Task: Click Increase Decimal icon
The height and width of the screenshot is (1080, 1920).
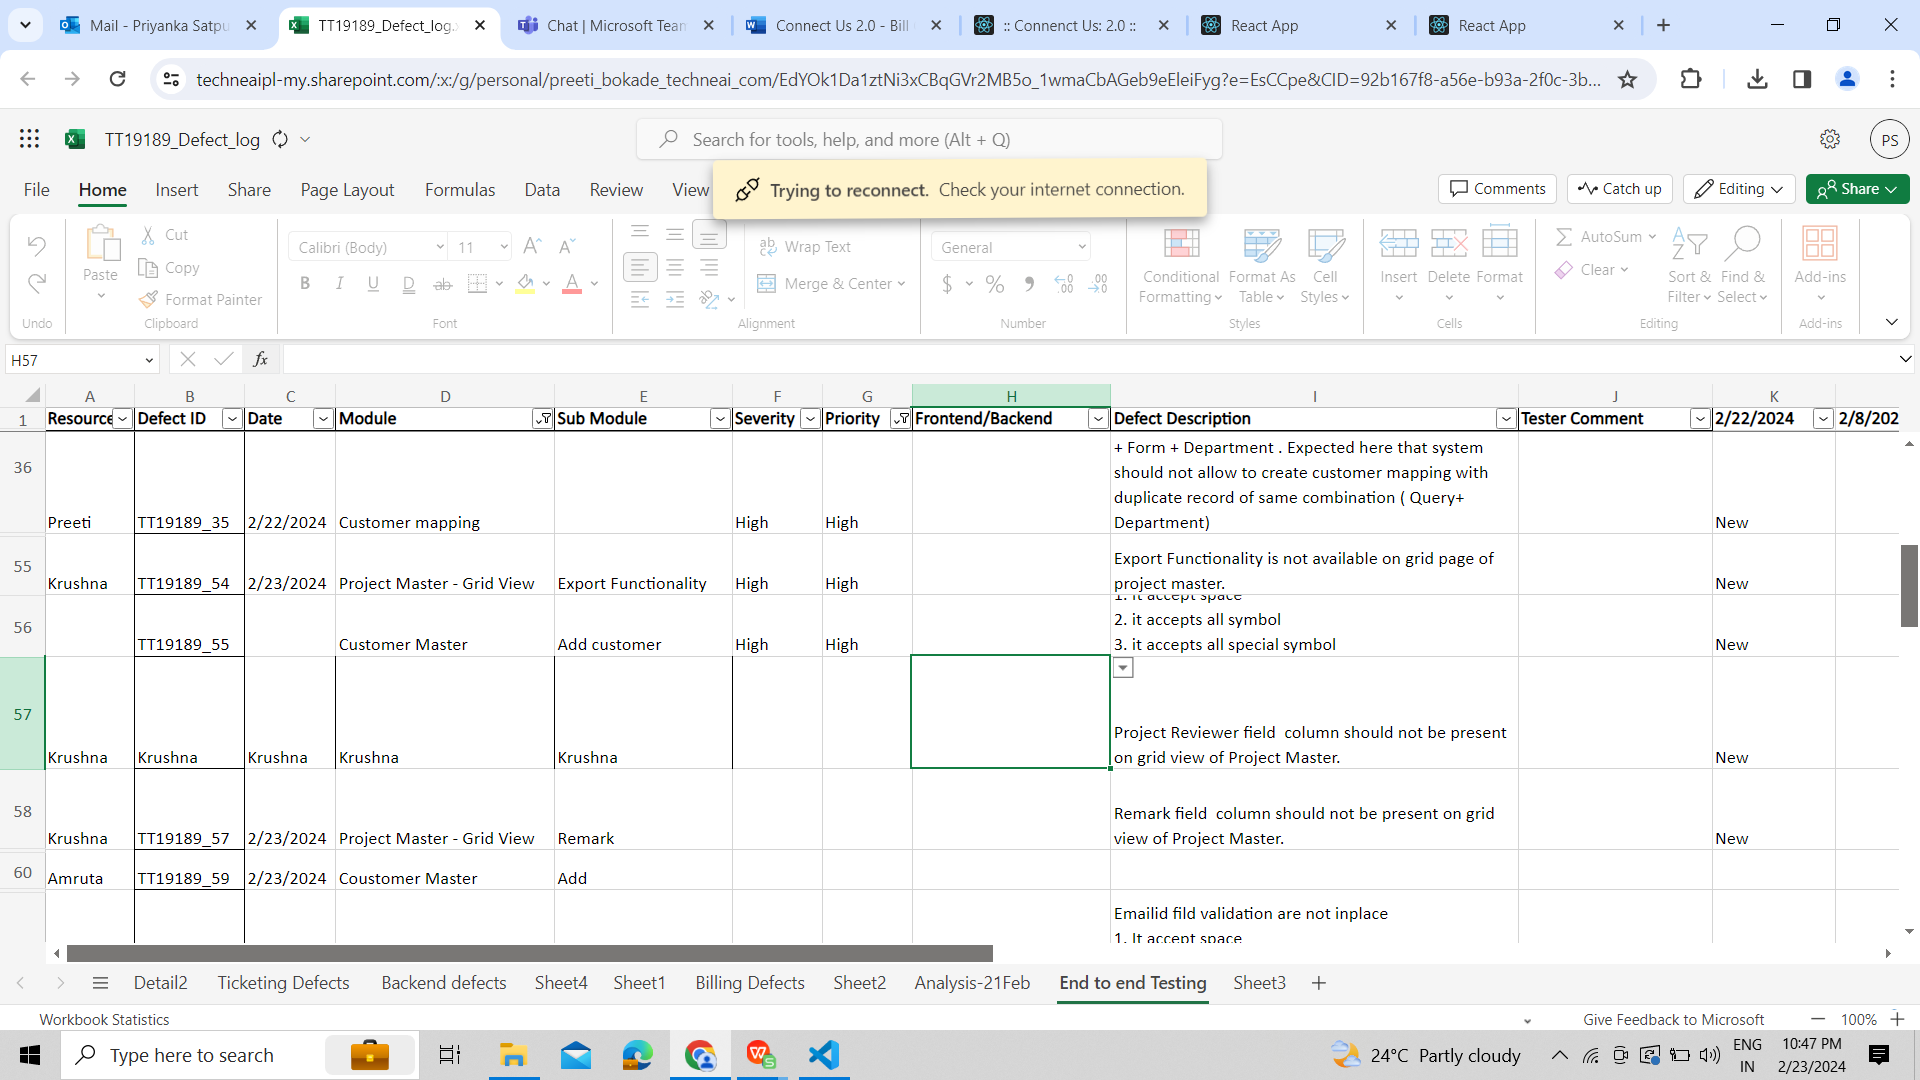Action: click(1064, 284)
